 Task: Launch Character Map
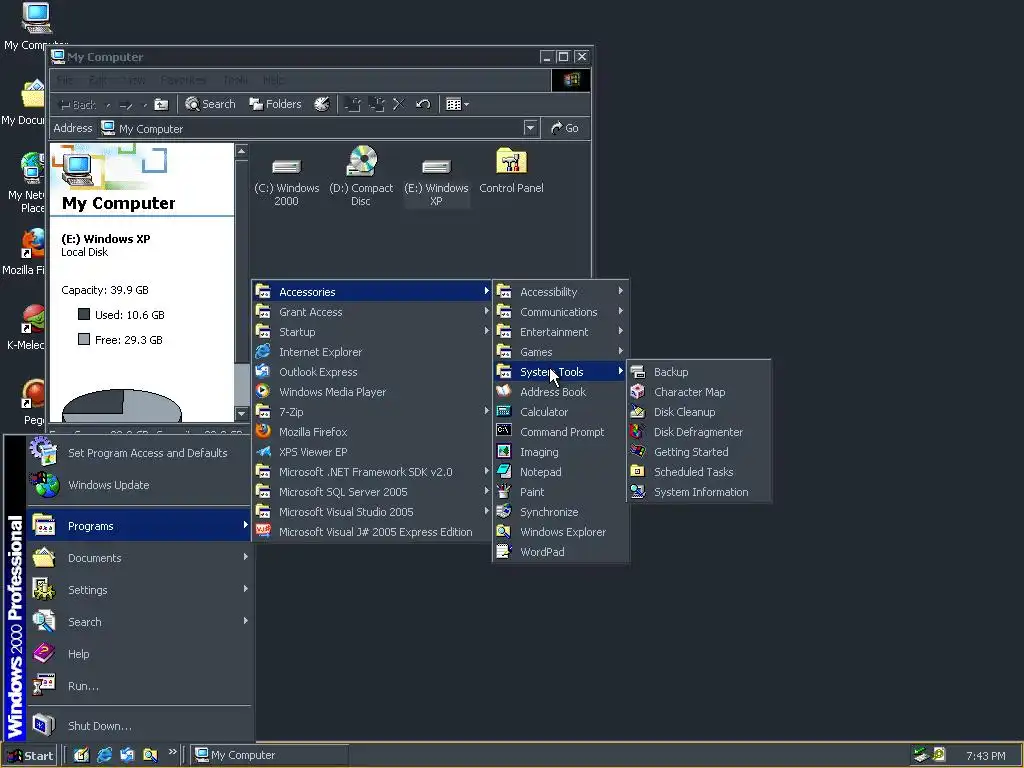pos(698,392)
